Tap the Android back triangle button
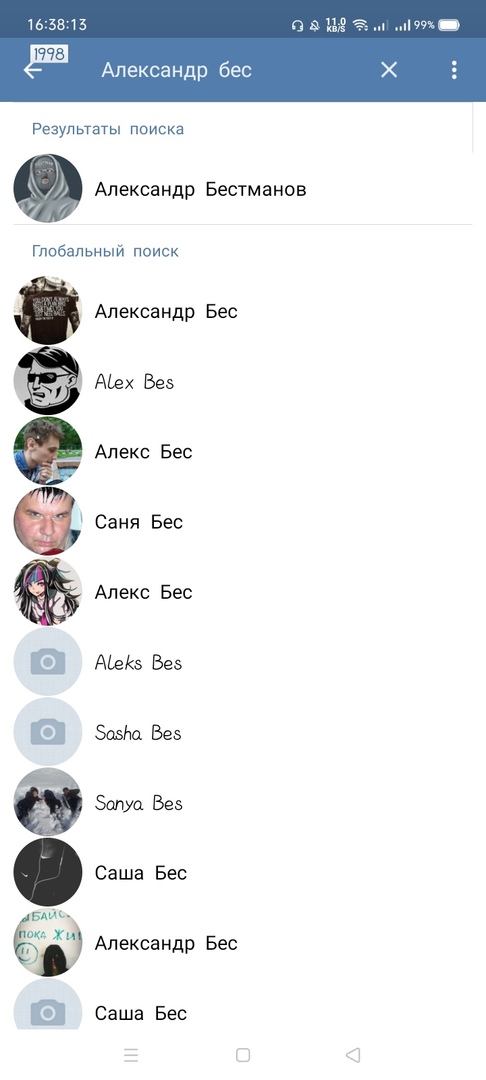This screenshot has width=486, height=1080. pos(353,1055)
